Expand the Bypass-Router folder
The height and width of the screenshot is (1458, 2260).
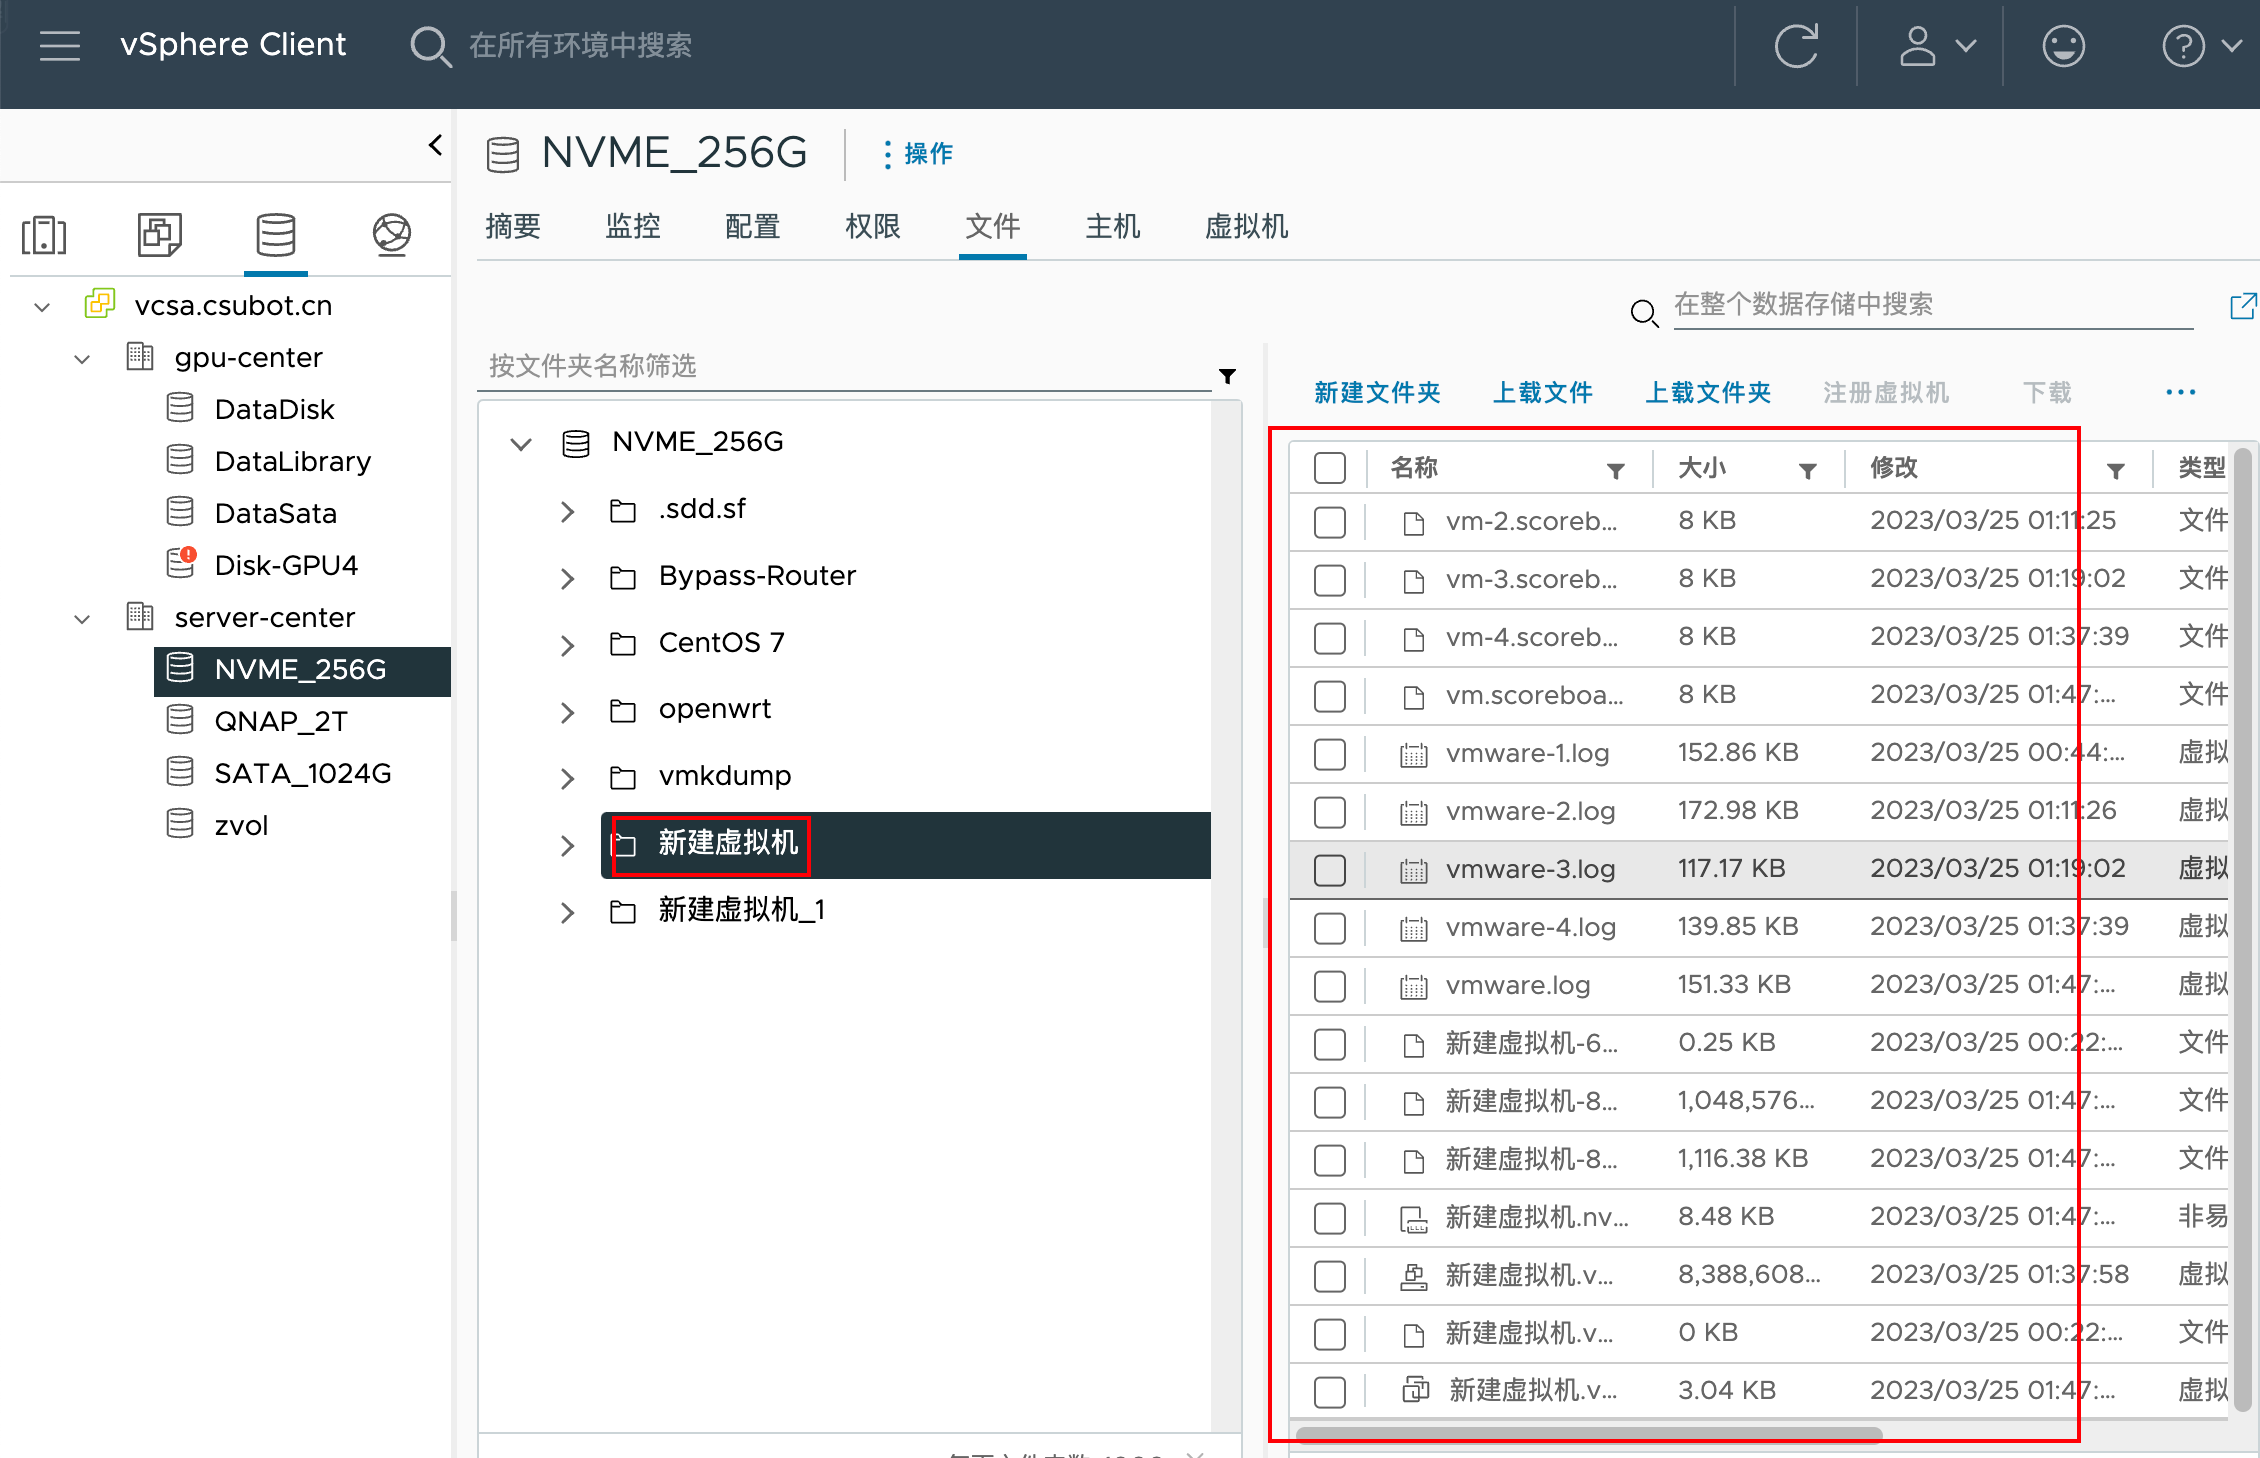(x=567, y=578)
